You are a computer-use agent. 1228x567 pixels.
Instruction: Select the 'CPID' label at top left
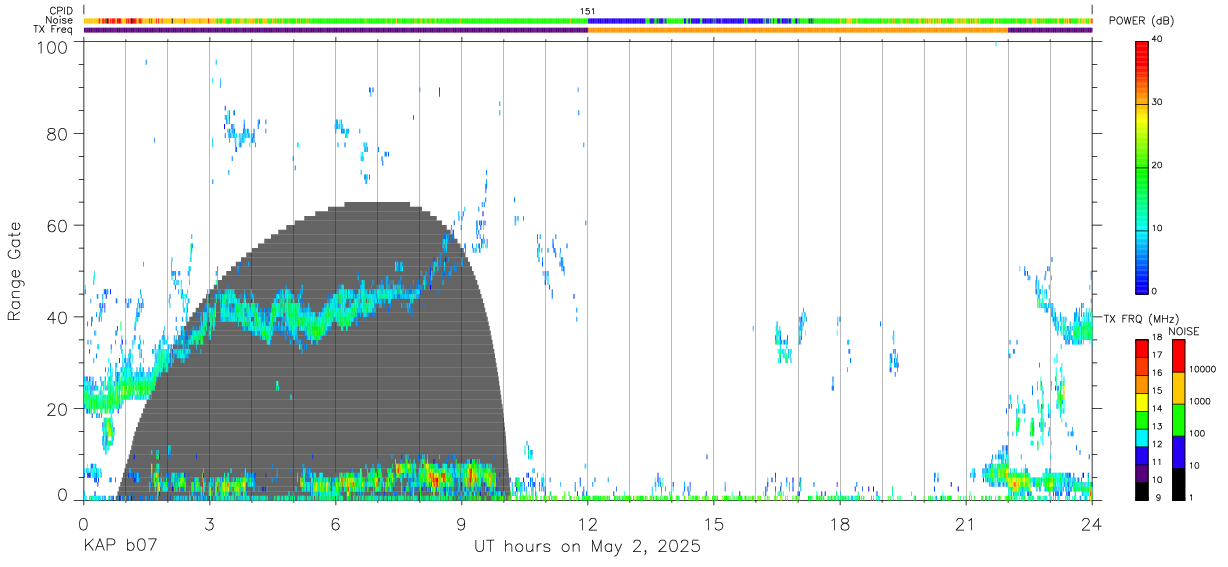pyautogui.click(x=62, y=11)
